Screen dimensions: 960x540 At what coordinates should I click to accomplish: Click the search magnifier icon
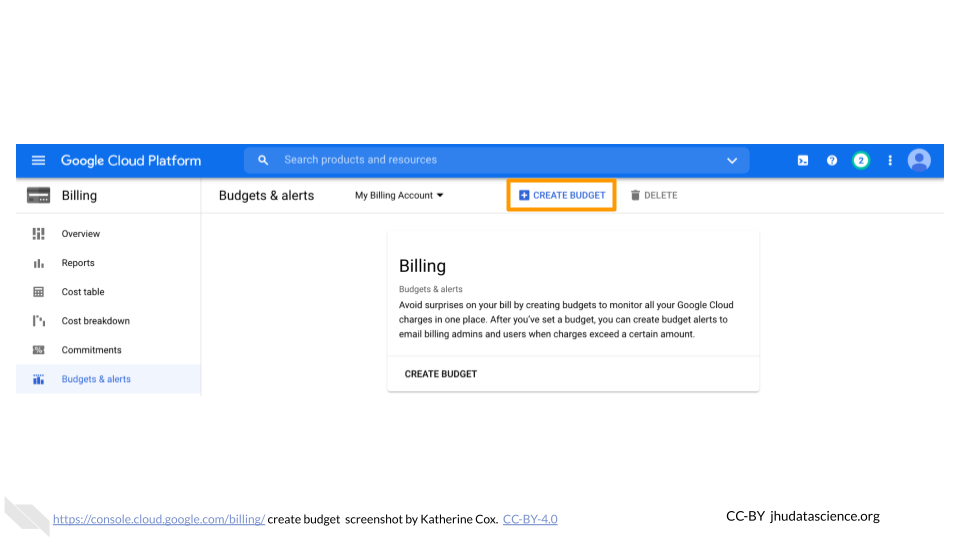[263, 160]
